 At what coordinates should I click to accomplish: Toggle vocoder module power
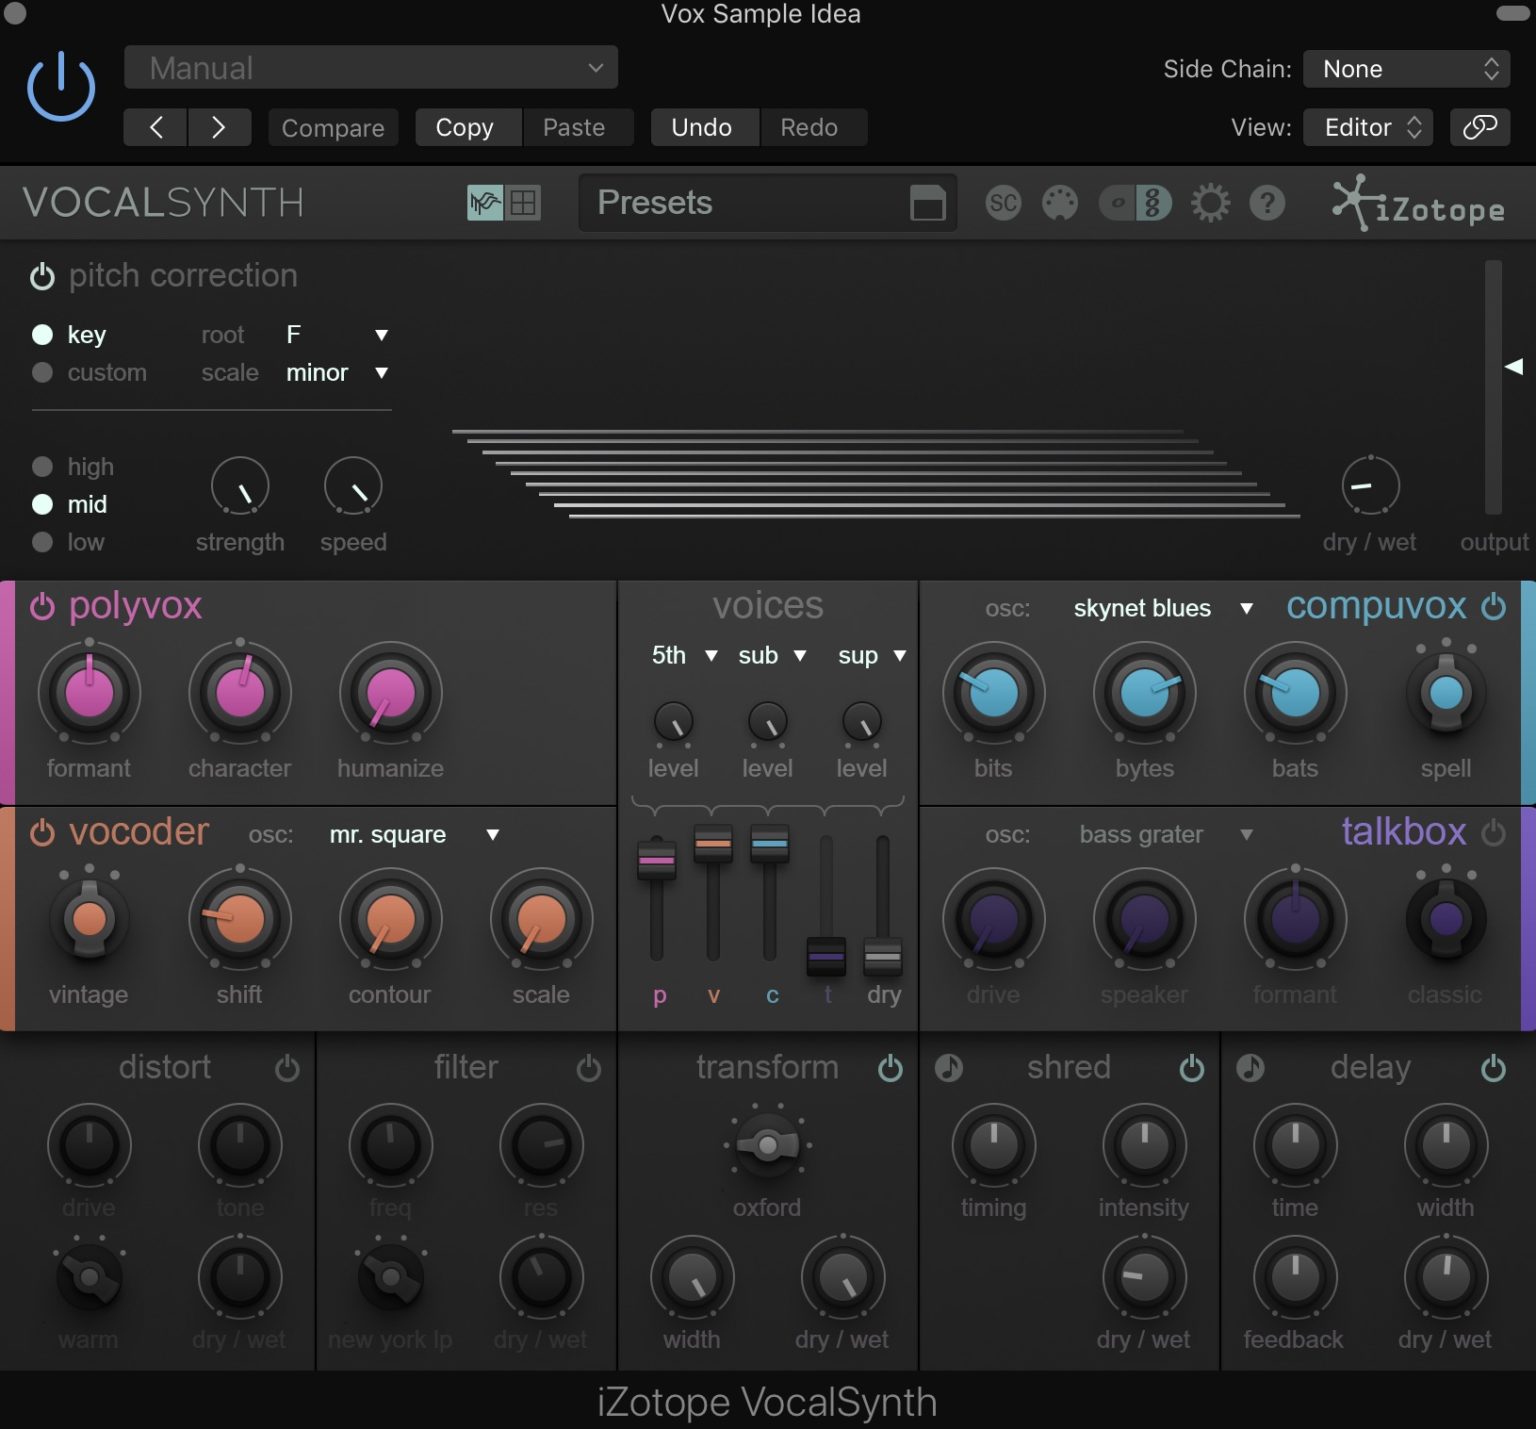[42, 832]
